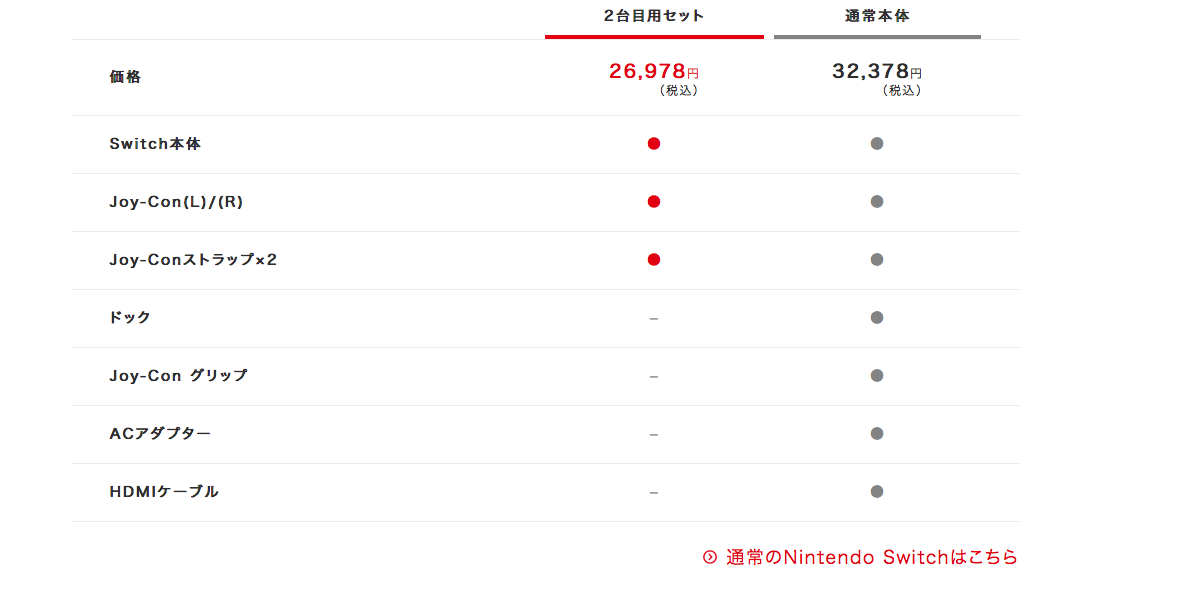Screen dimensions: 1203x599
Task: Click the arrow icon beside 通常のNintendo Switch link
Action: click(710, 557)
